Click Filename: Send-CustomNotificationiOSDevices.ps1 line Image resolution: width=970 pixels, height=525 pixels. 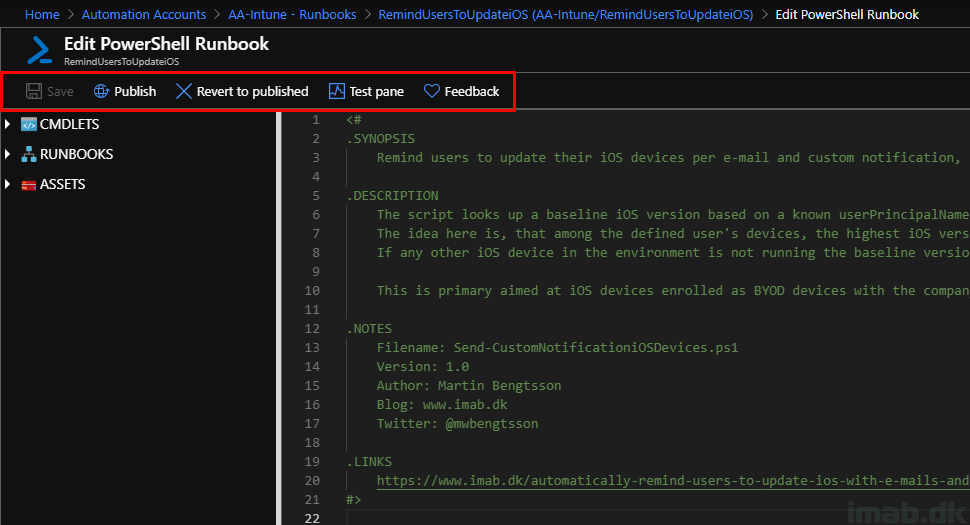(557, 348)
